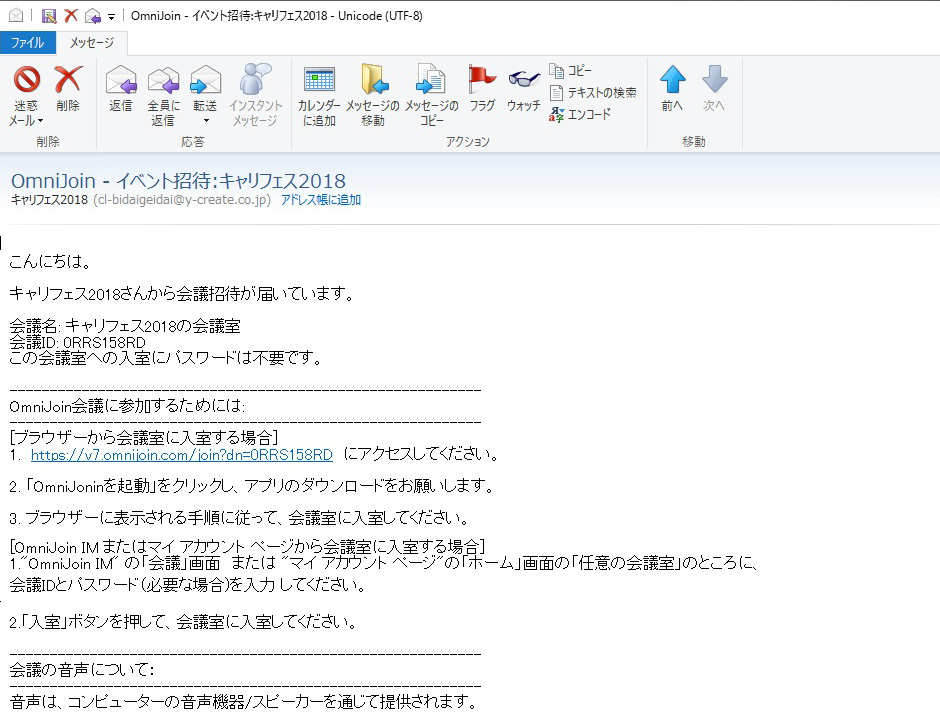Open the Forward (転送) dropdown arrow
The height and width of the screenshot is (720, 940).
(x=205, y=121)
